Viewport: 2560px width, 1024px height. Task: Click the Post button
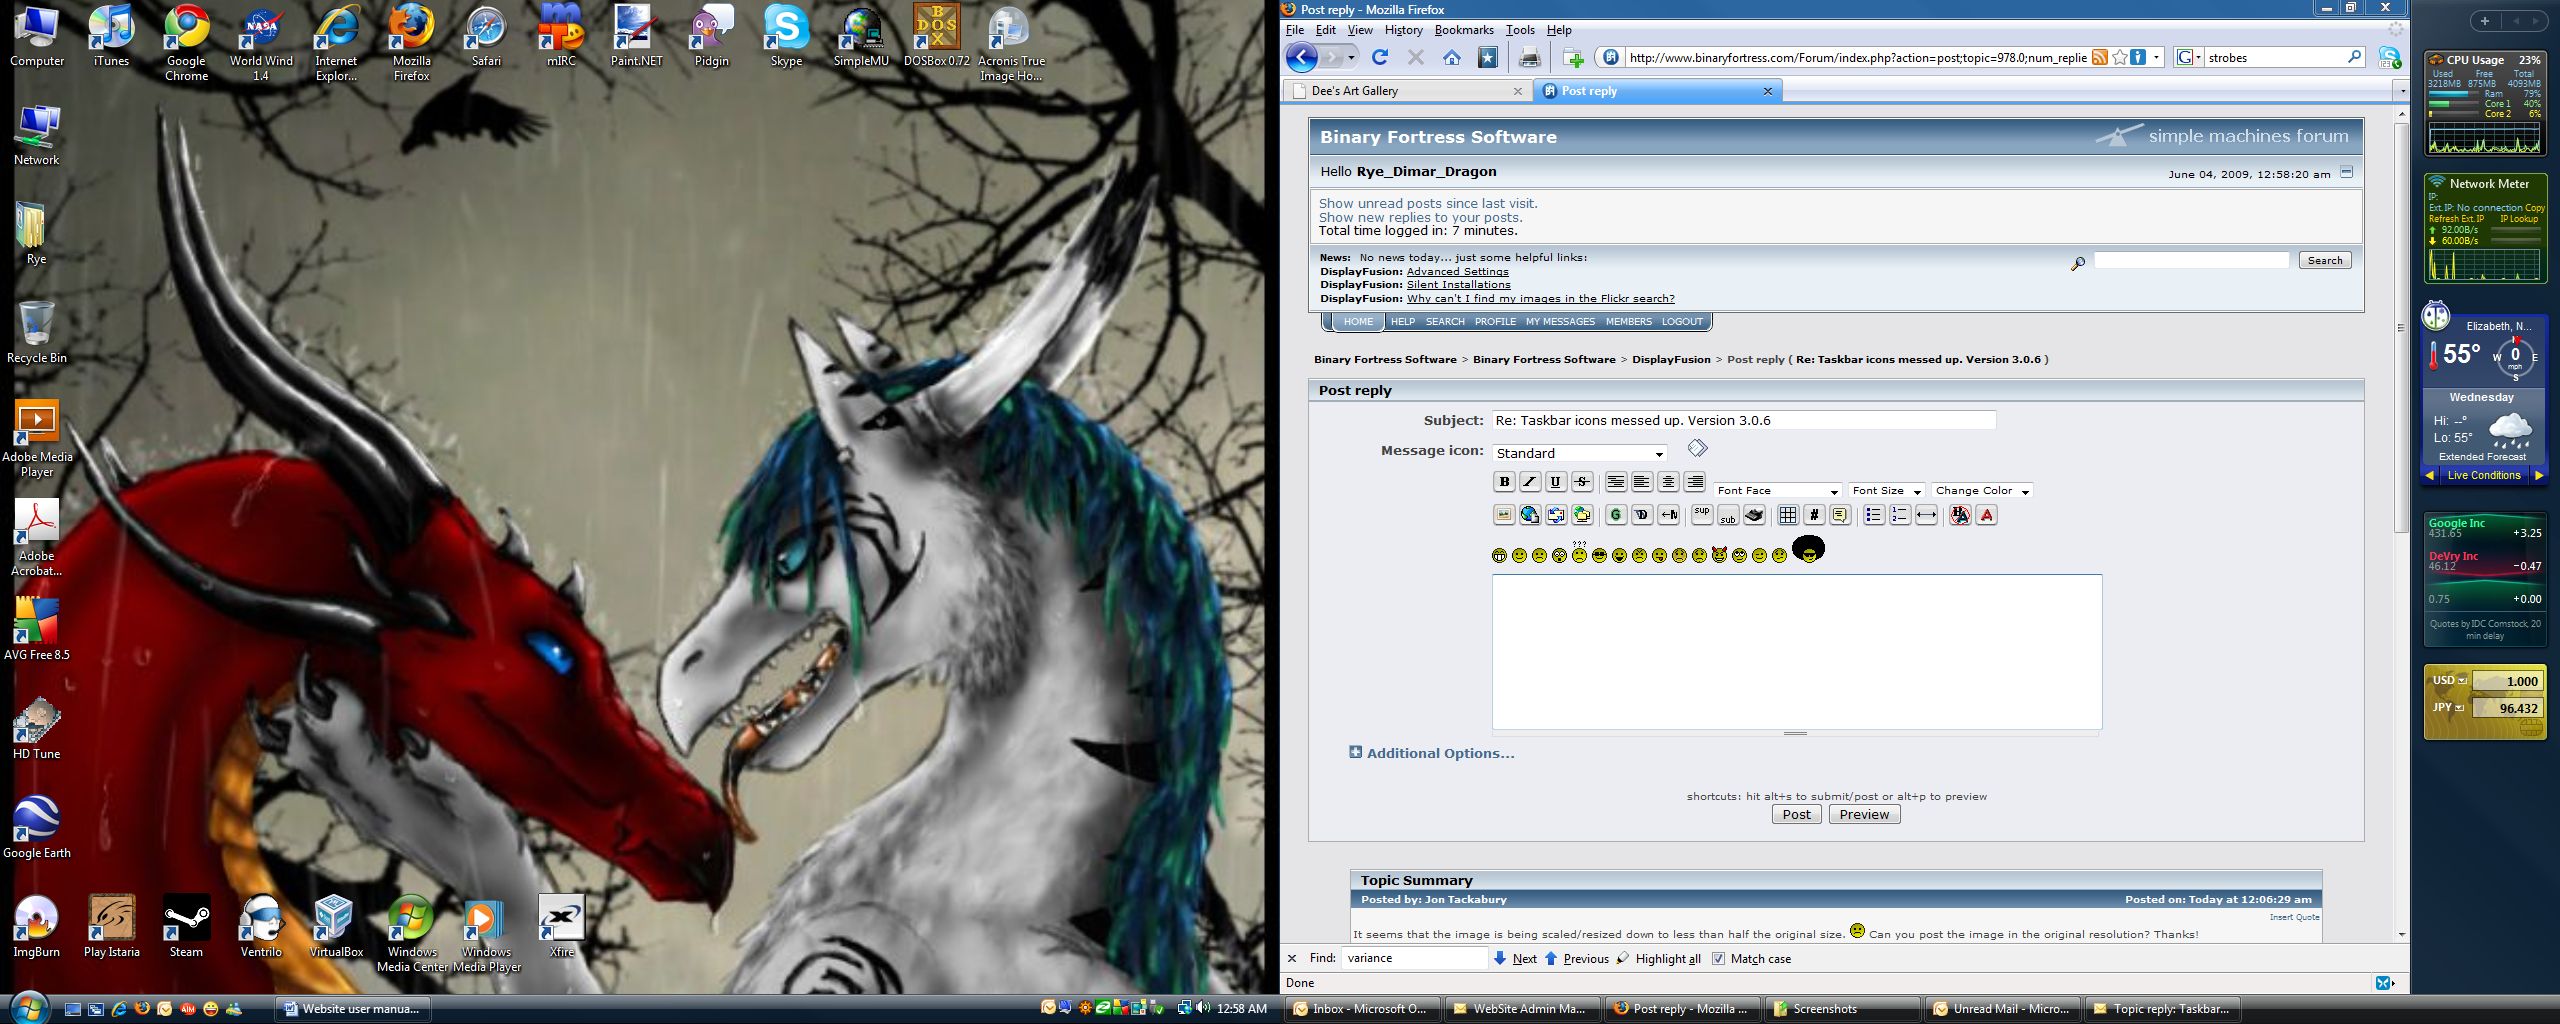click(1796, 814)
